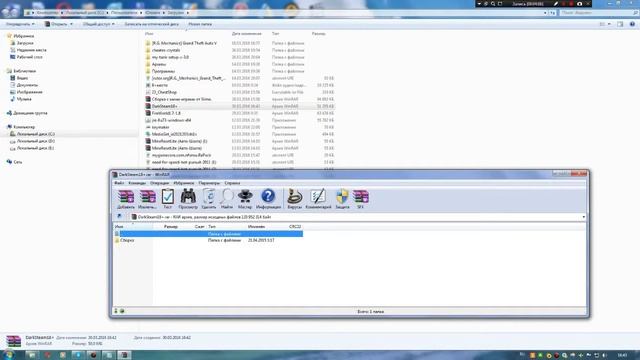Select the Программы folder in Explorer
The image size is (640, 360).
[163, 71]
